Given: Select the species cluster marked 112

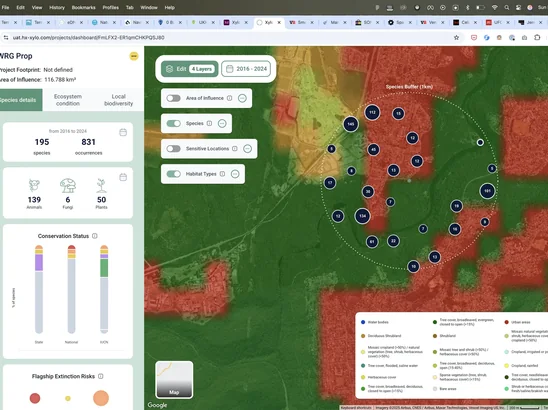Looking at the screenshot, I should coord(372,113).
